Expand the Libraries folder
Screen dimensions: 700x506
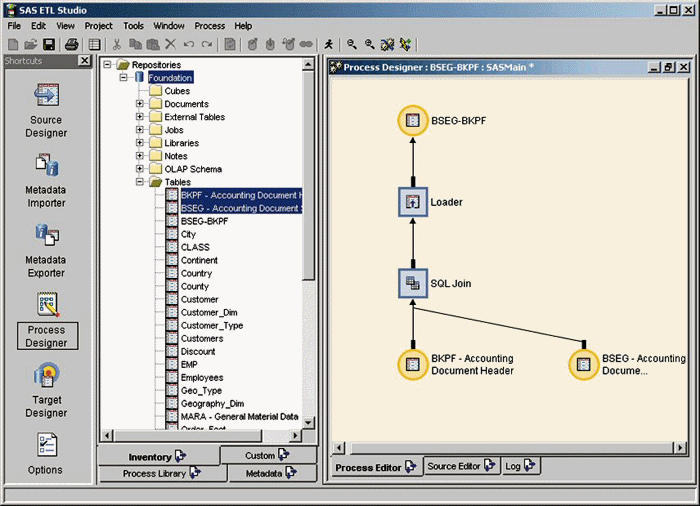(x=140, y=143)
